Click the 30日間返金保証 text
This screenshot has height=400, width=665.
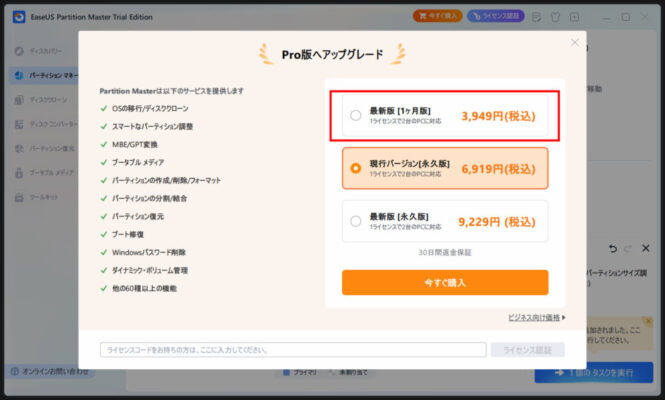coord(445,252)
